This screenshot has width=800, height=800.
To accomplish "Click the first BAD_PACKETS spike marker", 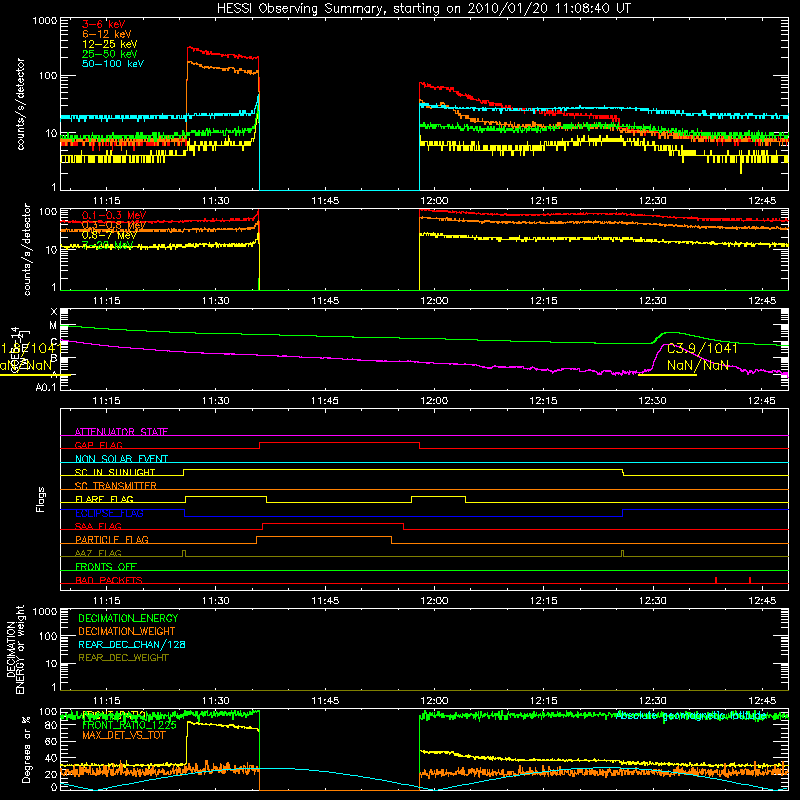I will click(x=716, y=580).
